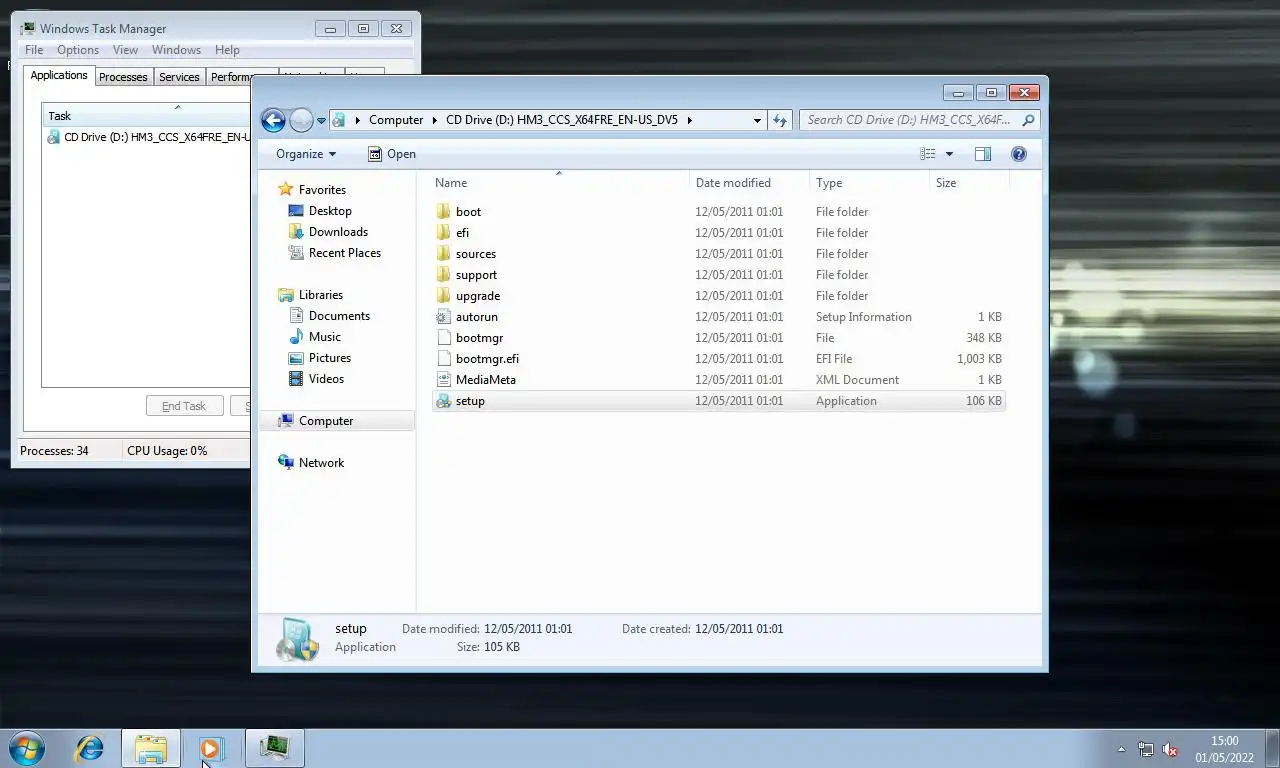Image resolution: width=1280 pixels, height=768 pixels.
Task: Open the Documents library
Action: point(339,316)
